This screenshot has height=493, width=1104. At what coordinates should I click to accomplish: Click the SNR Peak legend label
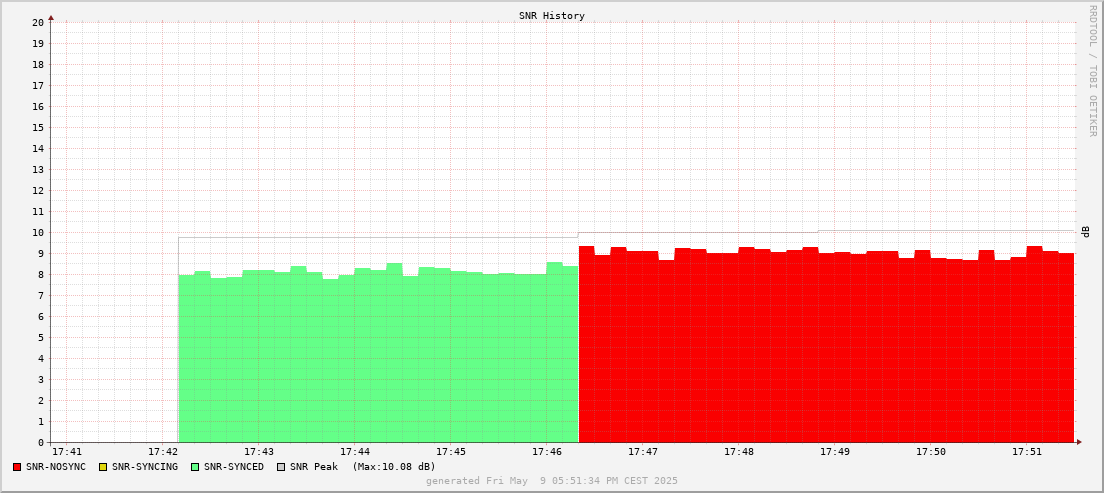click(314, 467)
